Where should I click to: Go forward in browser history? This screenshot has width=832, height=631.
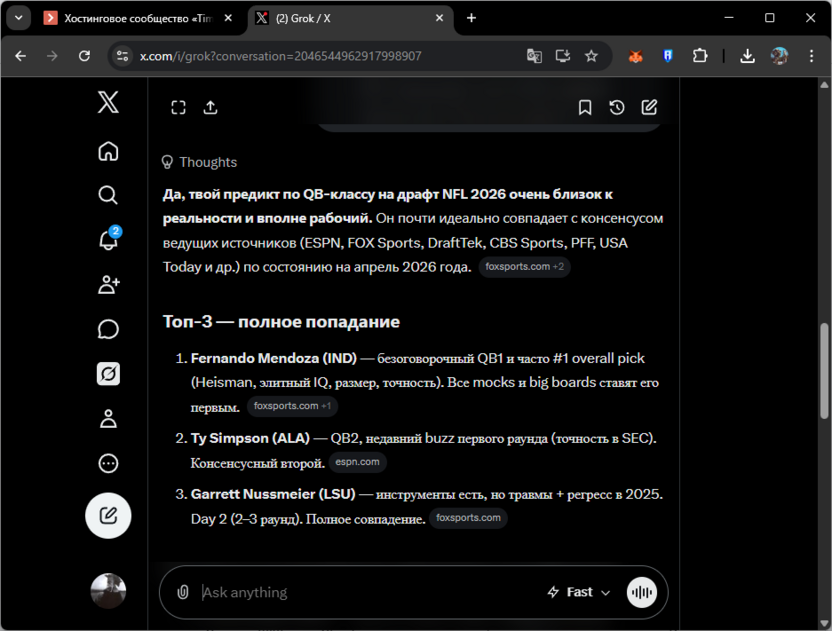tap(52, 56)
